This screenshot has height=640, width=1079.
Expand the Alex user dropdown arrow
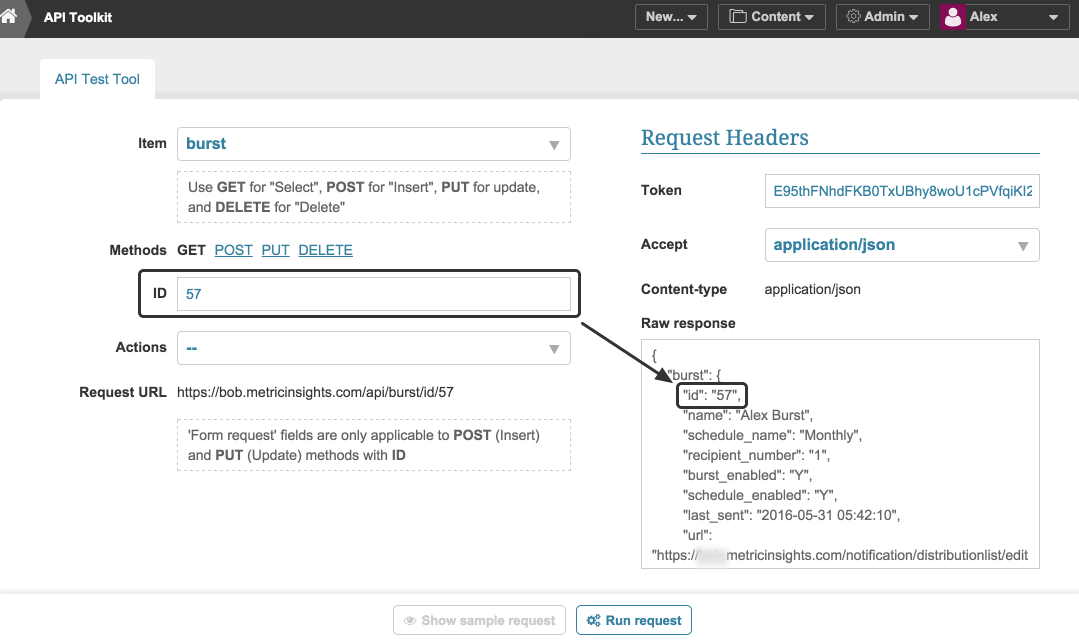click(1054, 18)
